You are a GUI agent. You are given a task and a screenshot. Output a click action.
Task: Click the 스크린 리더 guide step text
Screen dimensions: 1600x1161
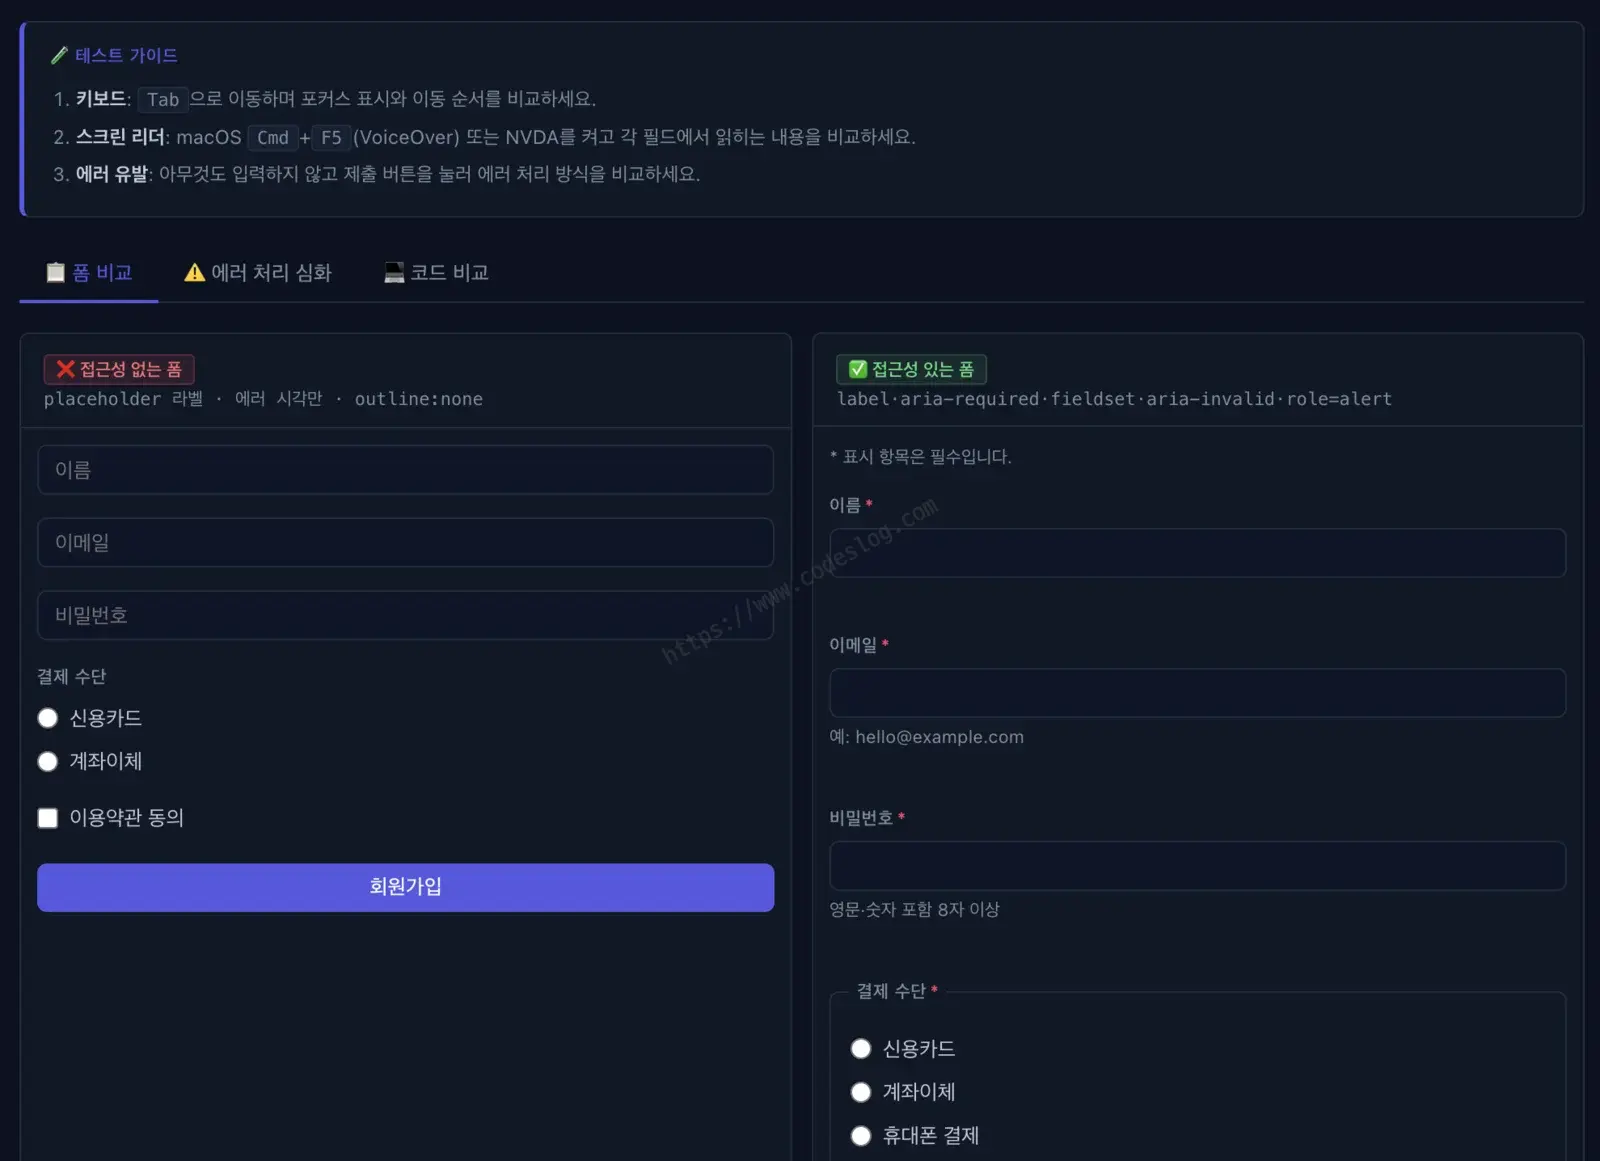pyautogui.click(x=495, y=137)
